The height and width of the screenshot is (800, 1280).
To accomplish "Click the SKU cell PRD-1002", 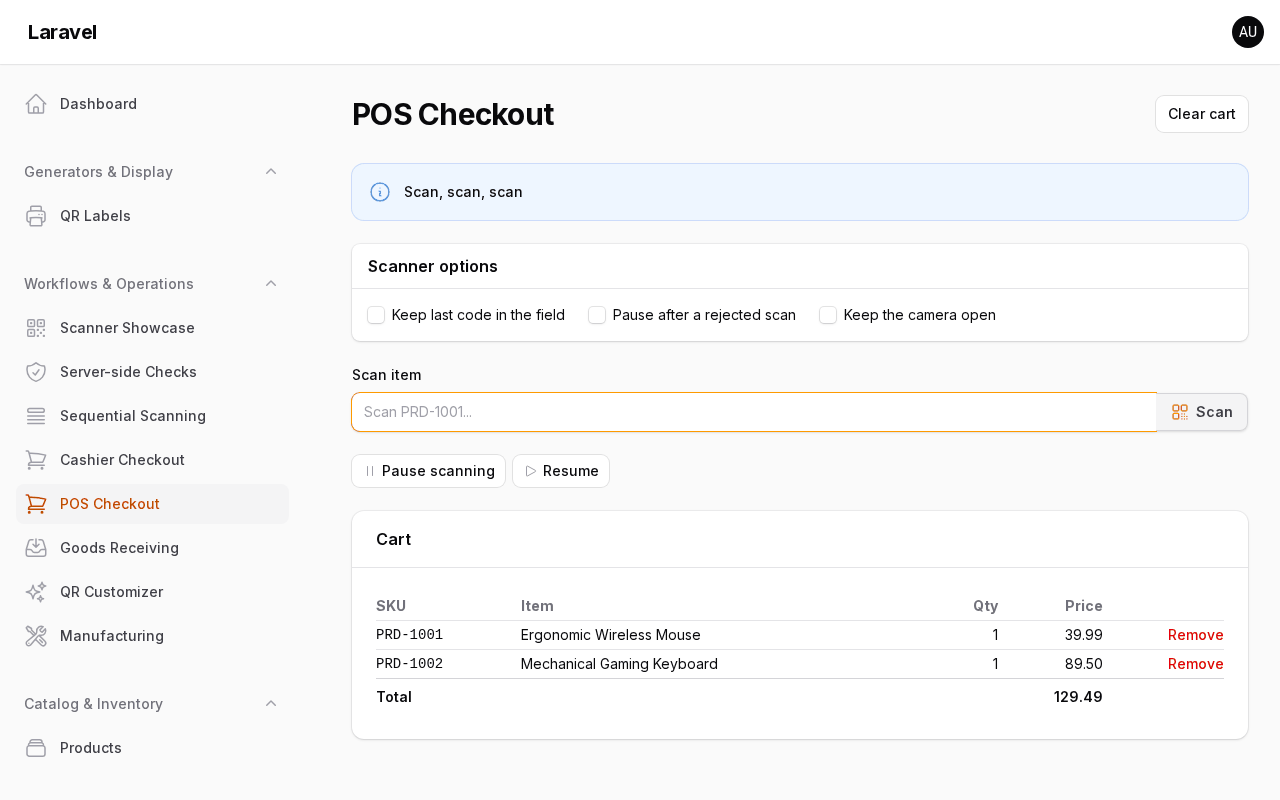I will 410,664.
